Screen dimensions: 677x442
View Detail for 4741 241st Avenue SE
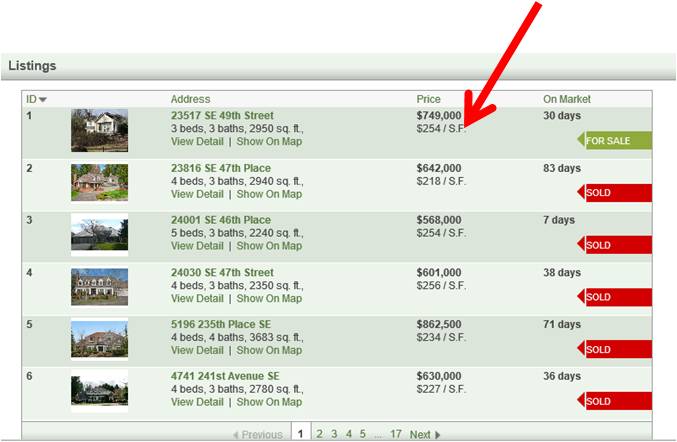coord(197,402)
